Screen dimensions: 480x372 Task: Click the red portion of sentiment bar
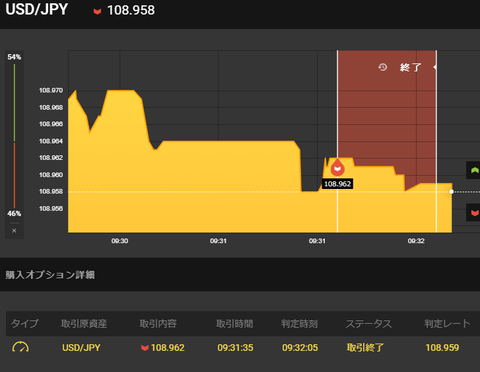pos(14,175)
